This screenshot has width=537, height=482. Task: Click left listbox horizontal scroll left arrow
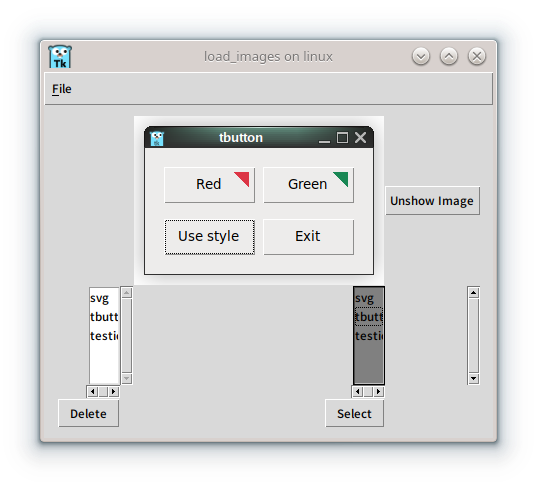coord(92,392)
